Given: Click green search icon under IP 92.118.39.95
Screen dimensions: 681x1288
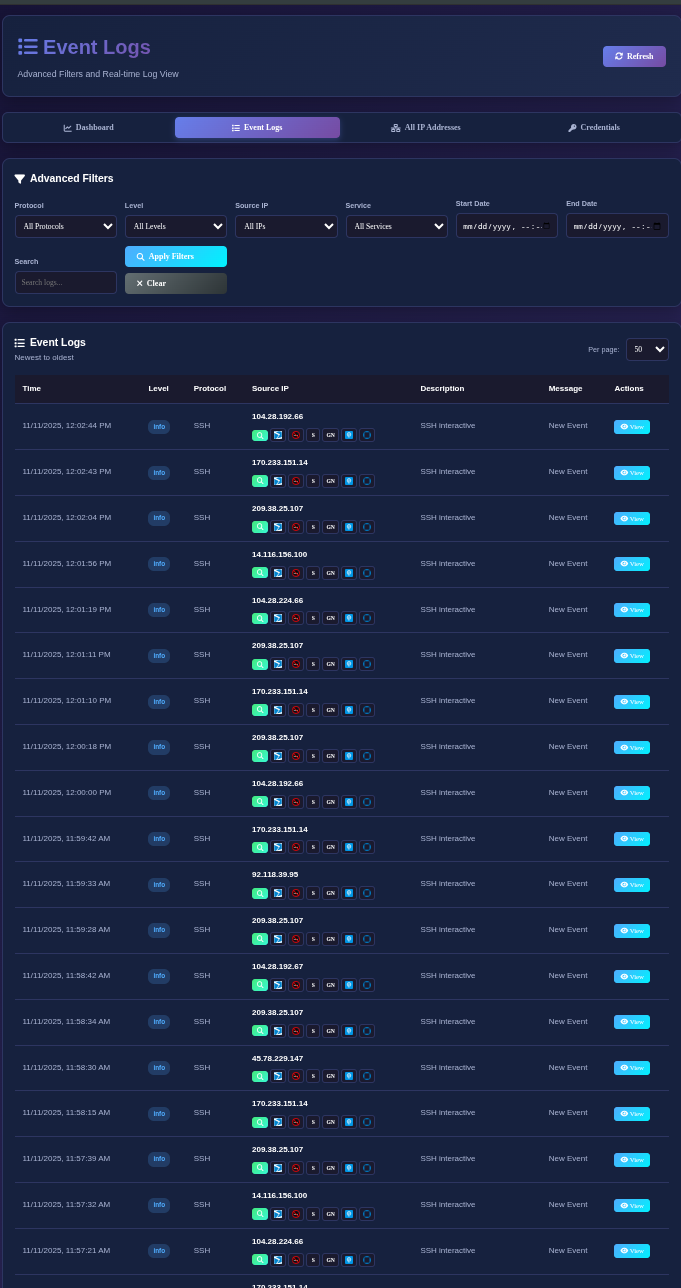Looking at the screenshot, I should pos(260,893).
